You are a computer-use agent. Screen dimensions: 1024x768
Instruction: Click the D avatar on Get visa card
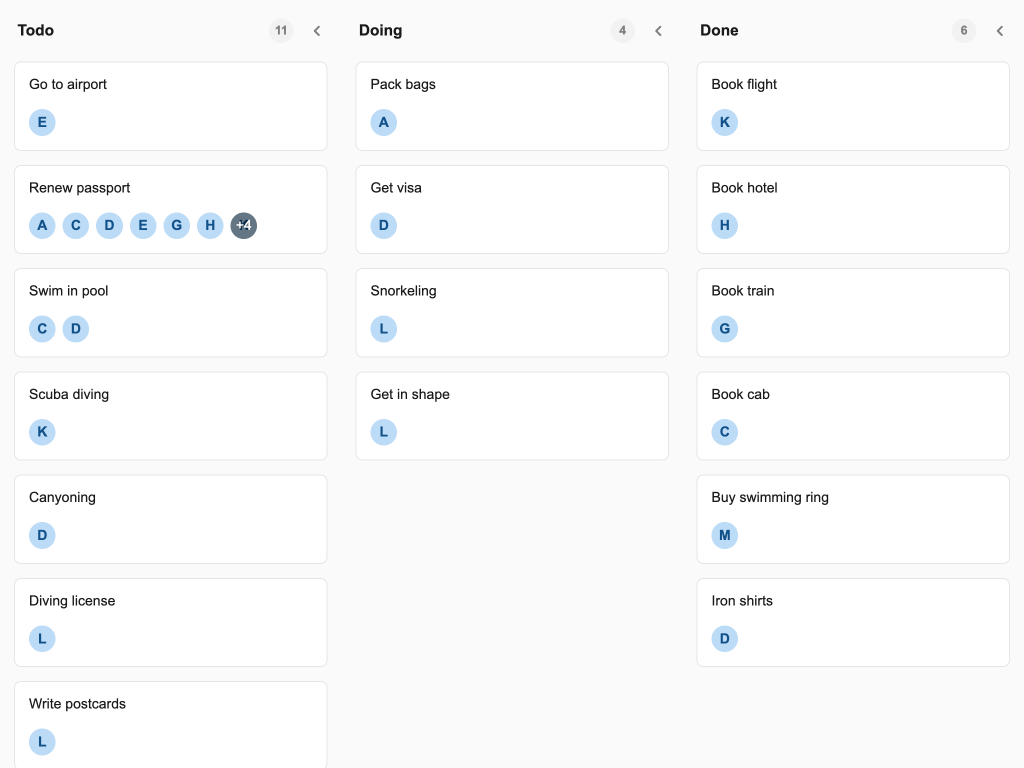click(384, 225)
